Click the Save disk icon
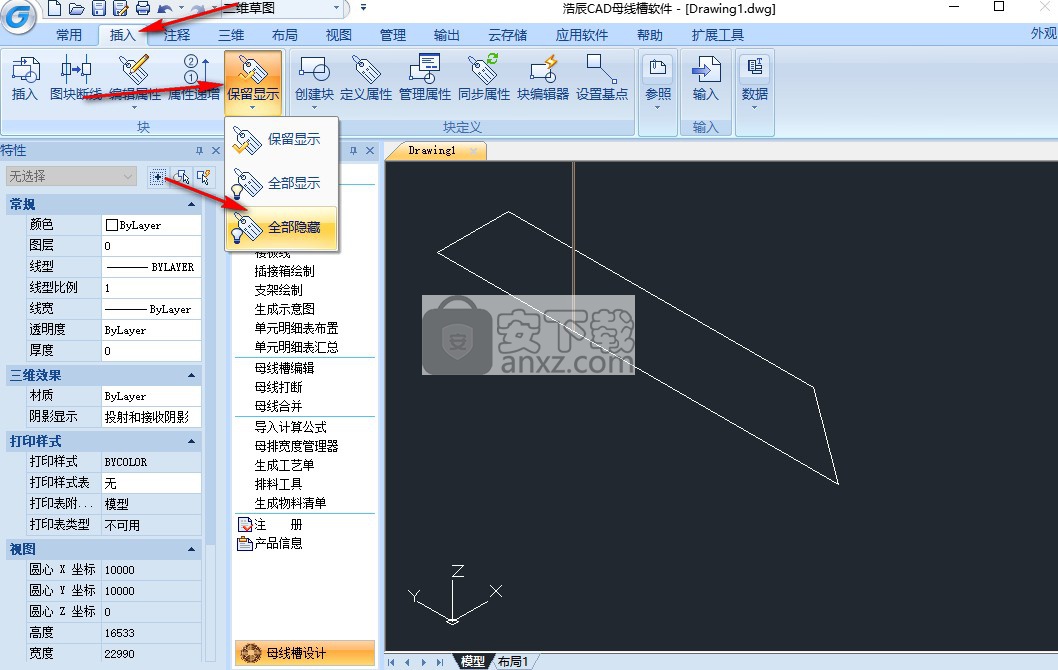The width and height of the screenshot is (1058, 670). click(x=99, y=9)
